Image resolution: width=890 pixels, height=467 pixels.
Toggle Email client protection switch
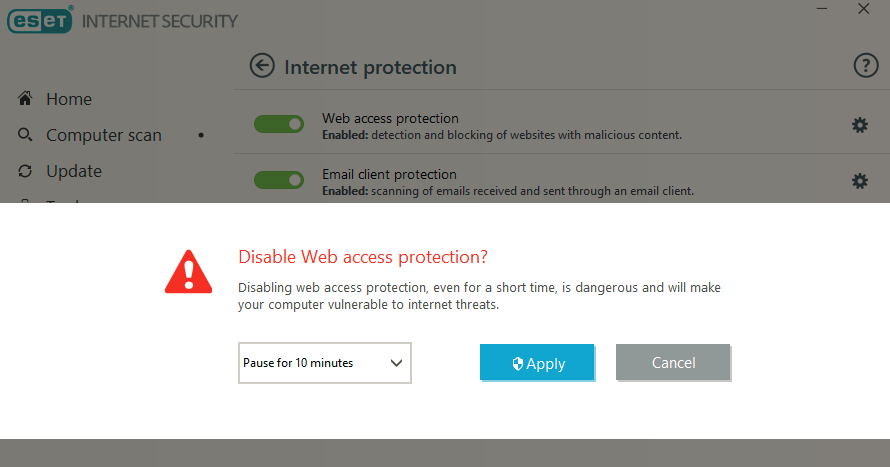tap(279, 180)
